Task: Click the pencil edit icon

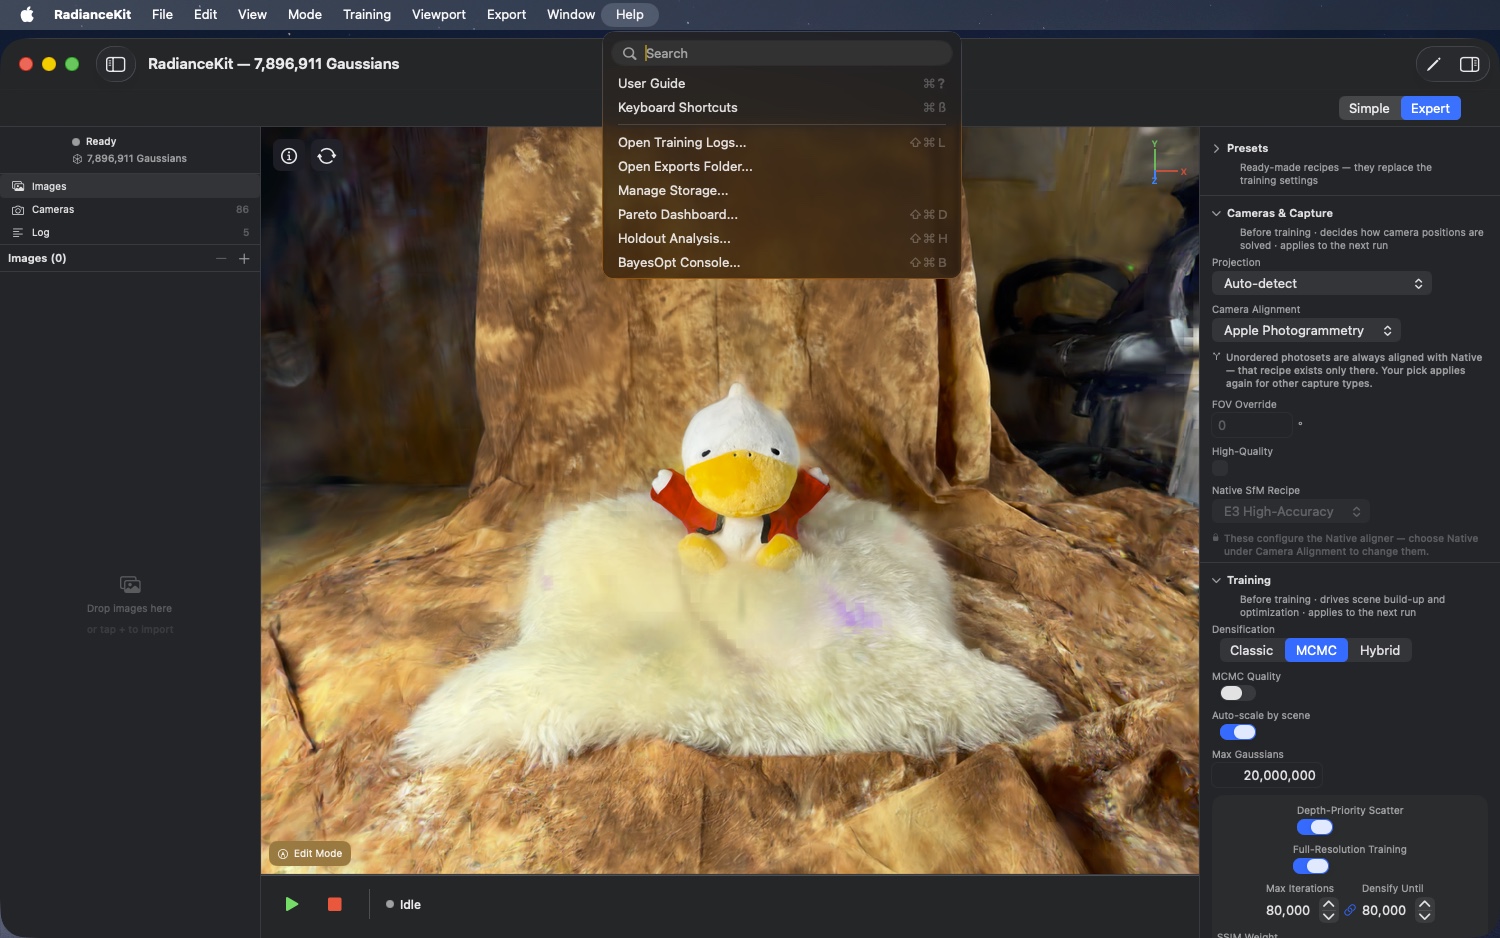Action: (x=1433, y=64)
